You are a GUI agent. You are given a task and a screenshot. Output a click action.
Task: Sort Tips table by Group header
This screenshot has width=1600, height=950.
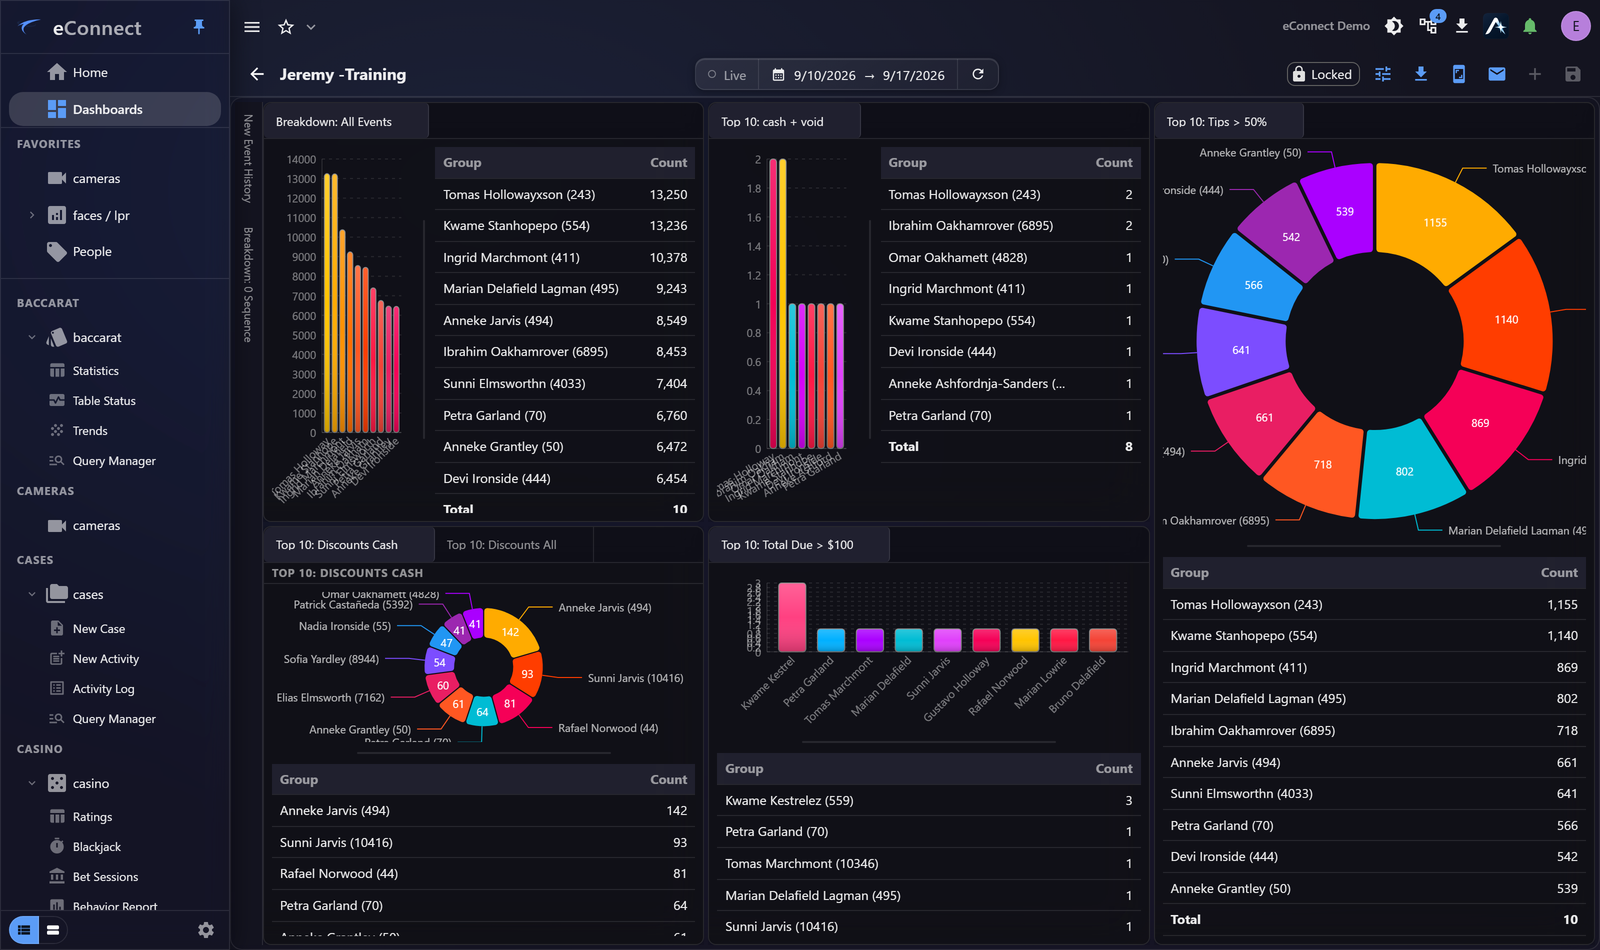pos(1189,573)
